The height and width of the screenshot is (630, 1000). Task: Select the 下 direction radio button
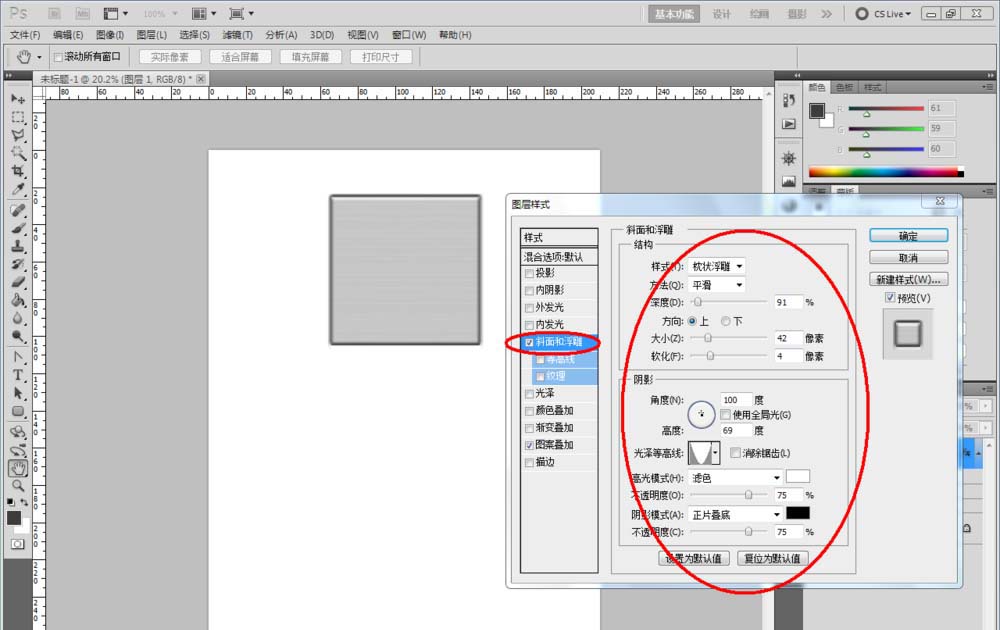[x=726, y=321]
